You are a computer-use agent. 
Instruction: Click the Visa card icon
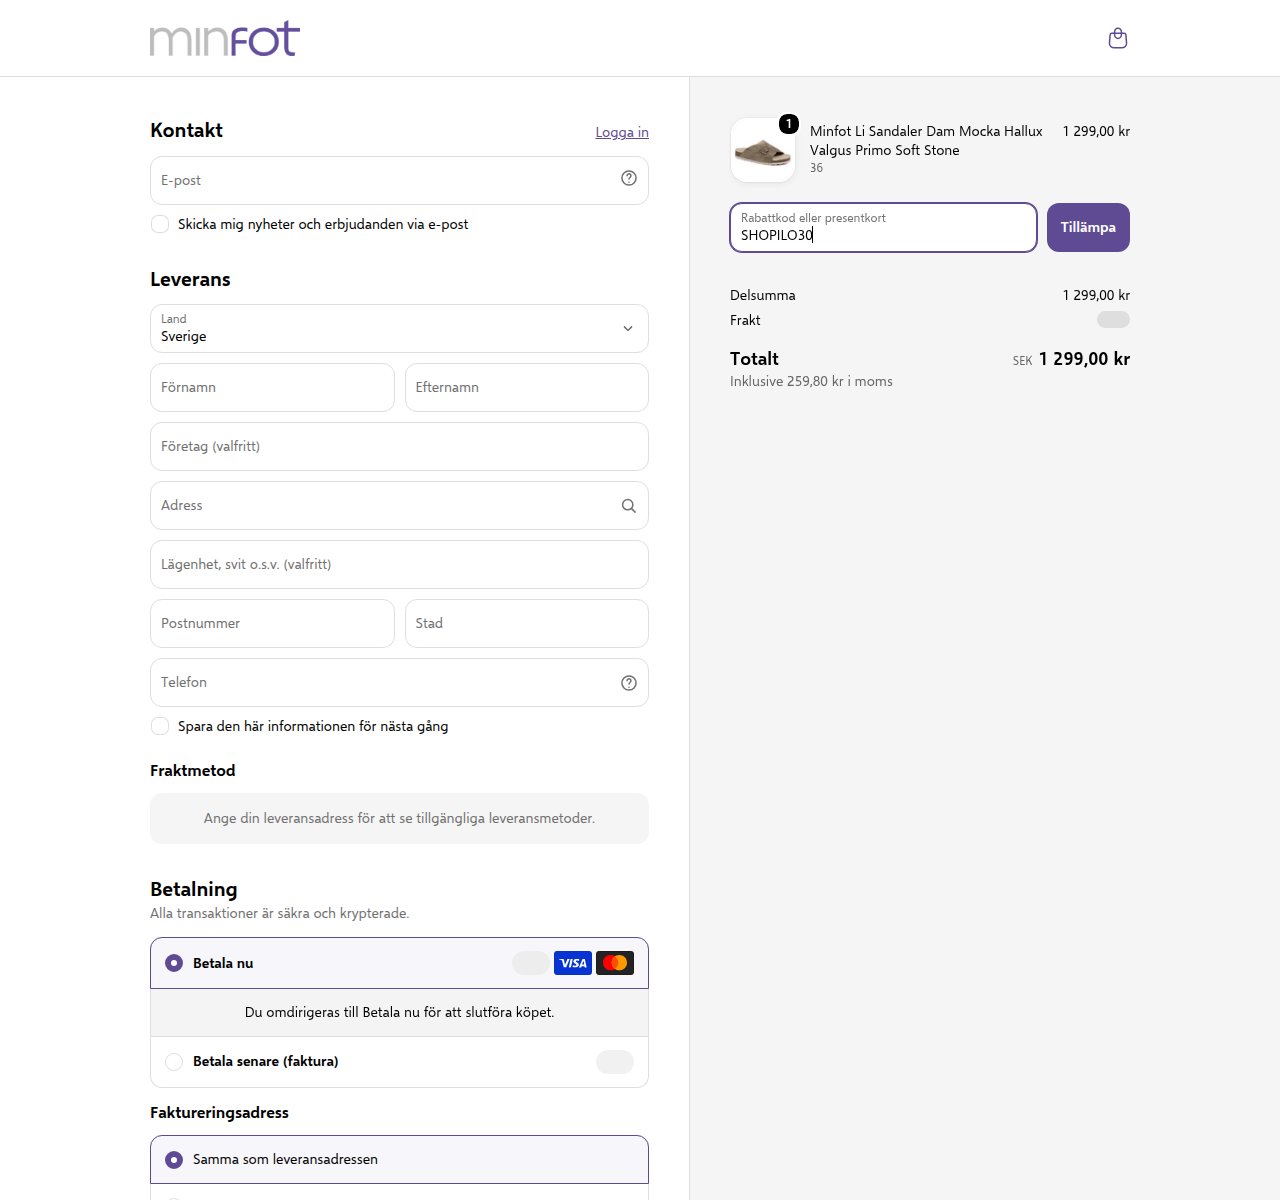[x=573, y=963]
